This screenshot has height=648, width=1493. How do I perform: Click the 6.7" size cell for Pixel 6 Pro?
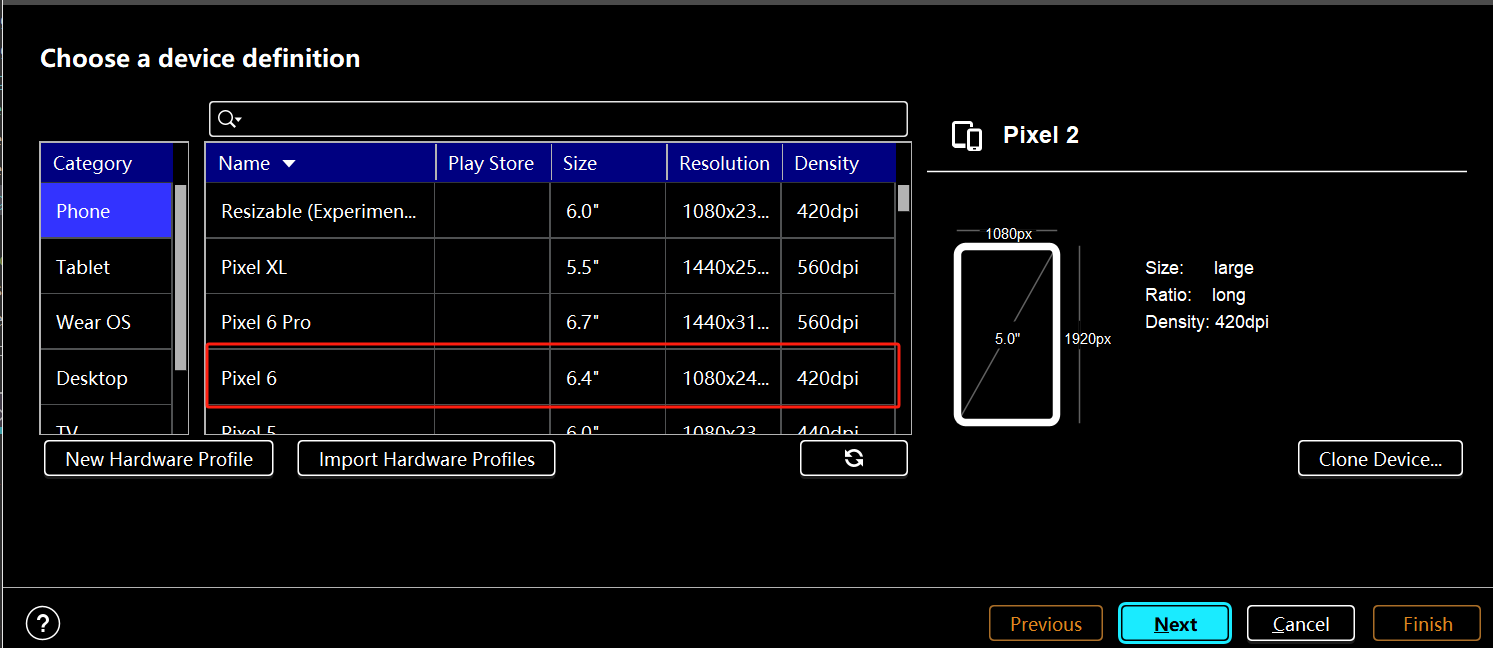tap(608, 322)
